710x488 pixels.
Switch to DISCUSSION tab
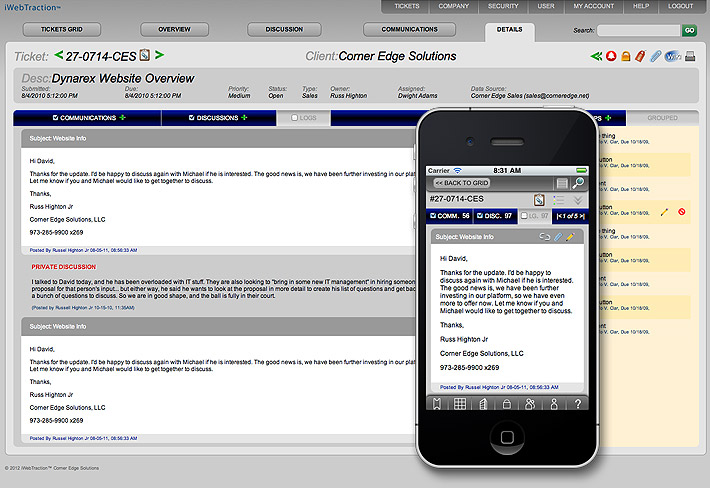pyautogui.click(x=284, y=29)
